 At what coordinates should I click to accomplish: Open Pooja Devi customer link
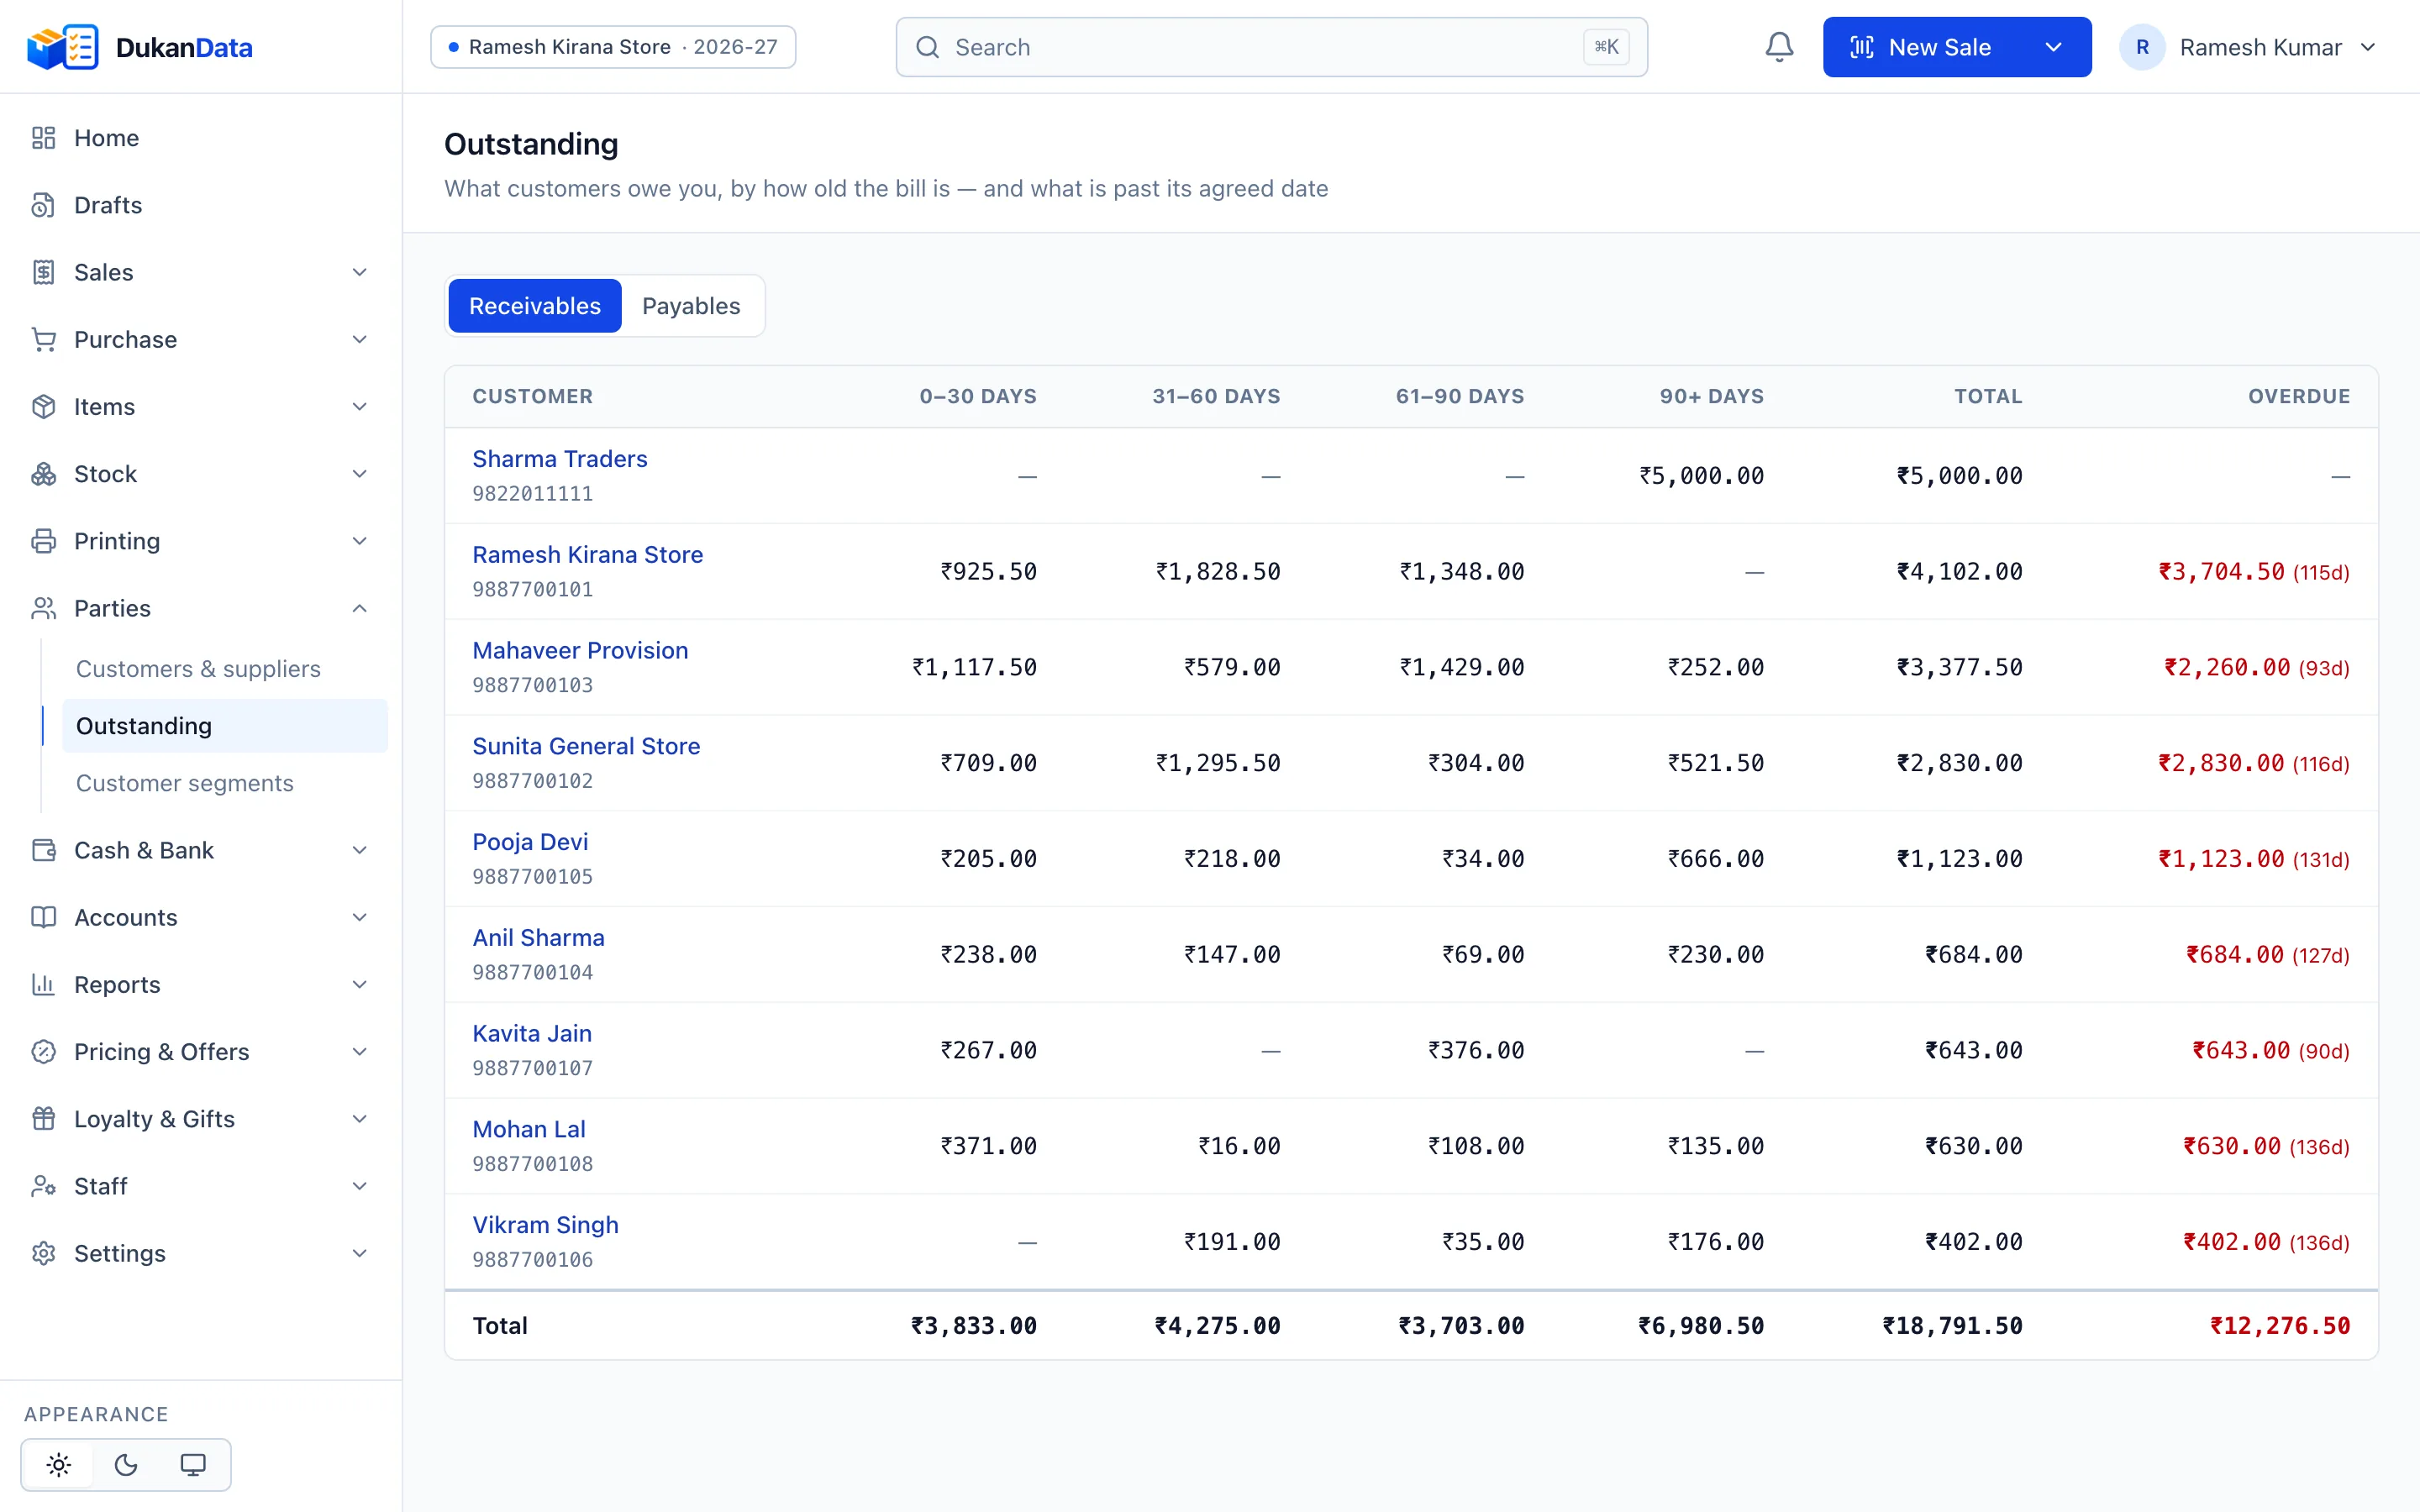(530, 842)
